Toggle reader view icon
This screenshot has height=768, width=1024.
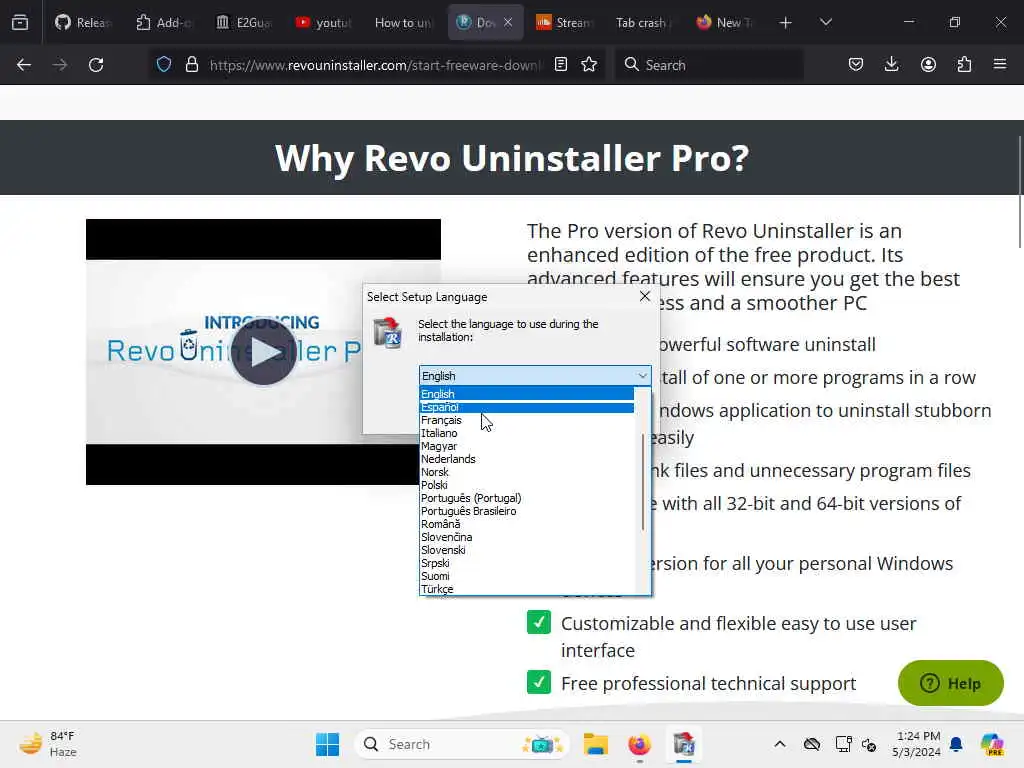[x=561, y=65]
